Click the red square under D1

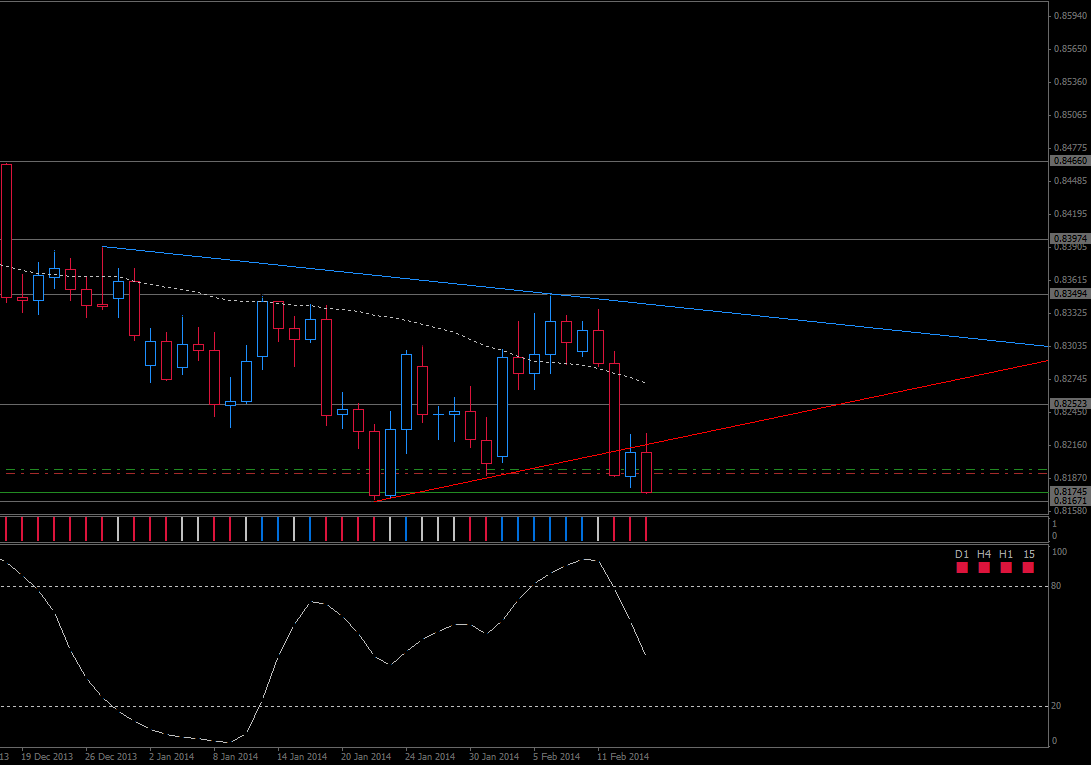(962, 568)
